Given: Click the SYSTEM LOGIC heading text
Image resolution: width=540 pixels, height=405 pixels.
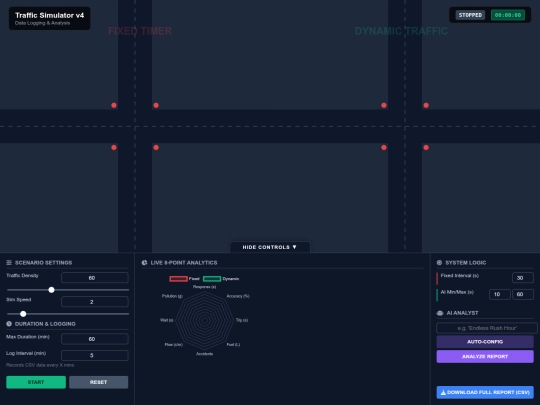Looking at the screenshot, I should point(466,263).
